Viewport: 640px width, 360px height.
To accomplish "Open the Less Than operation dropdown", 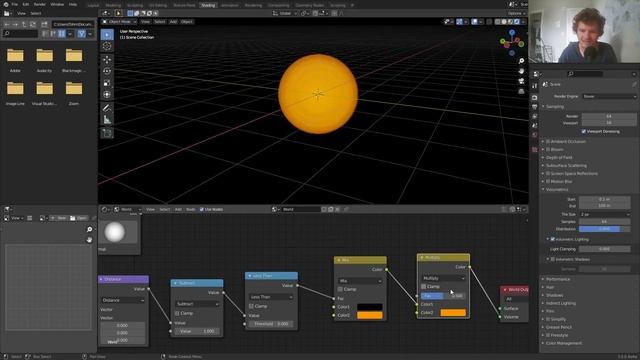I will 271,297.
